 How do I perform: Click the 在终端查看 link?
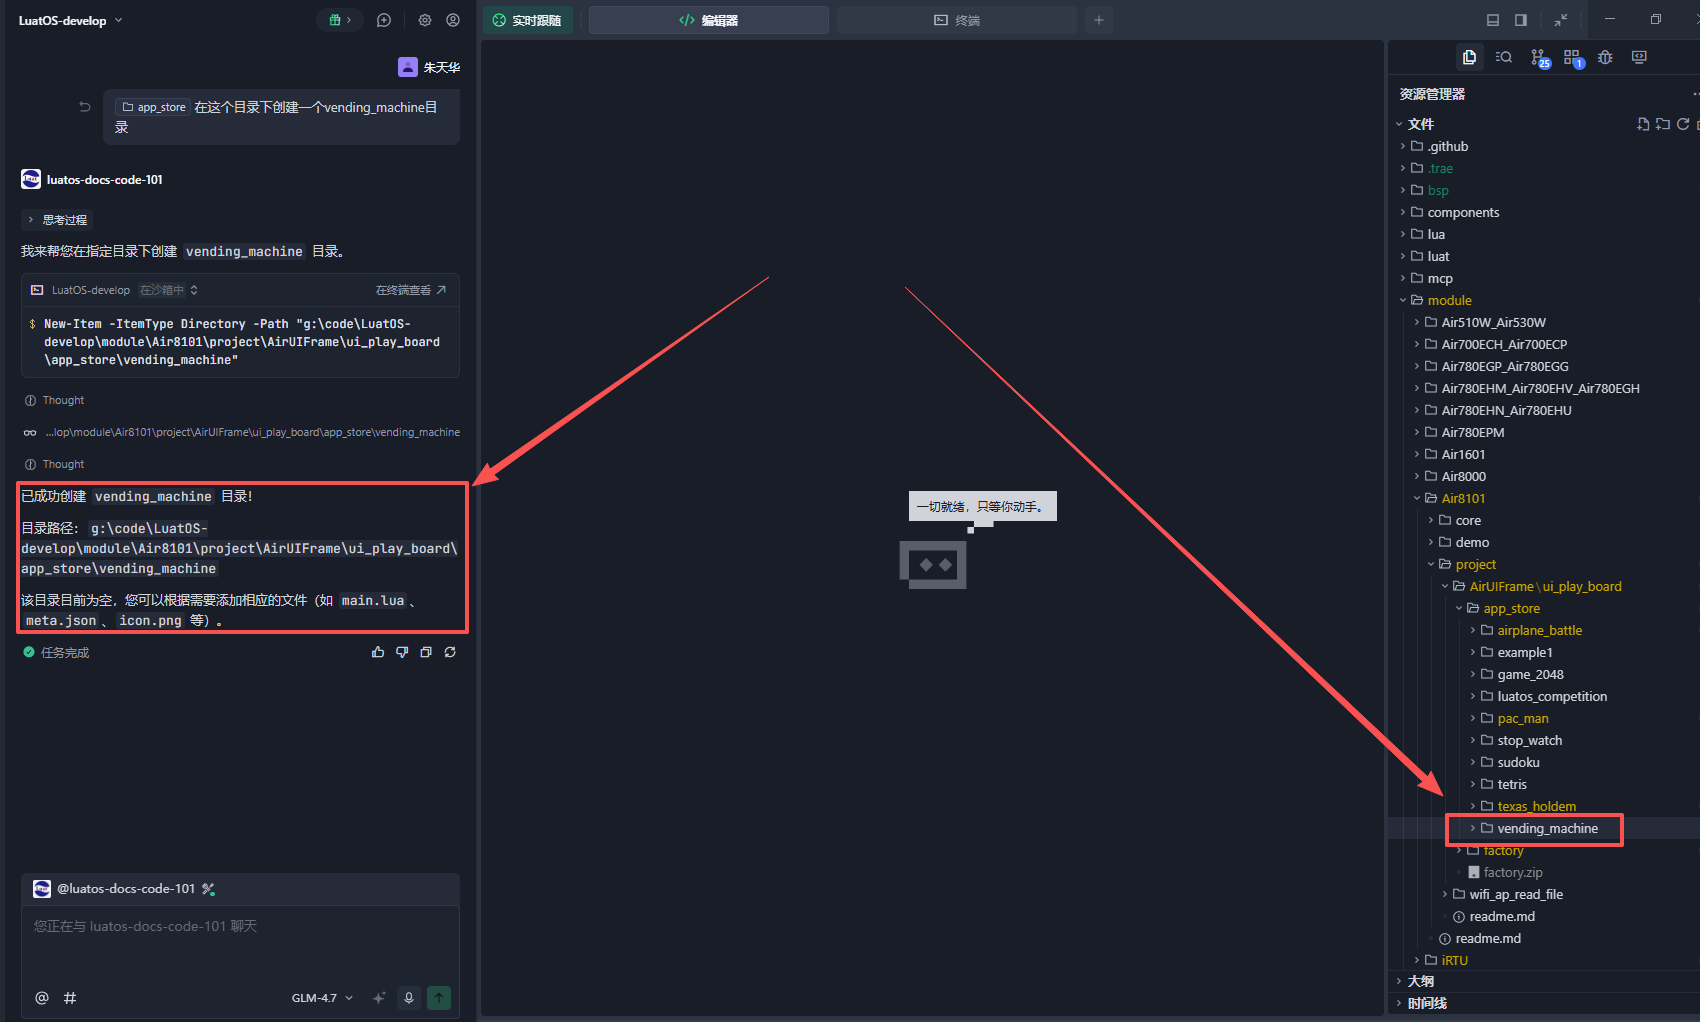click(411, 290)
